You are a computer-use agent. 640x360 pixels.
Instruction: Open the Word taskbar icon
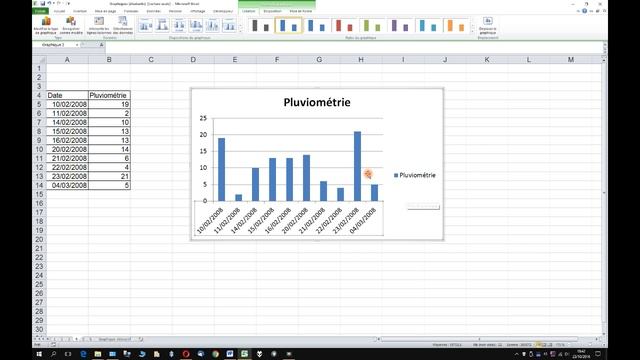(230, 354)
